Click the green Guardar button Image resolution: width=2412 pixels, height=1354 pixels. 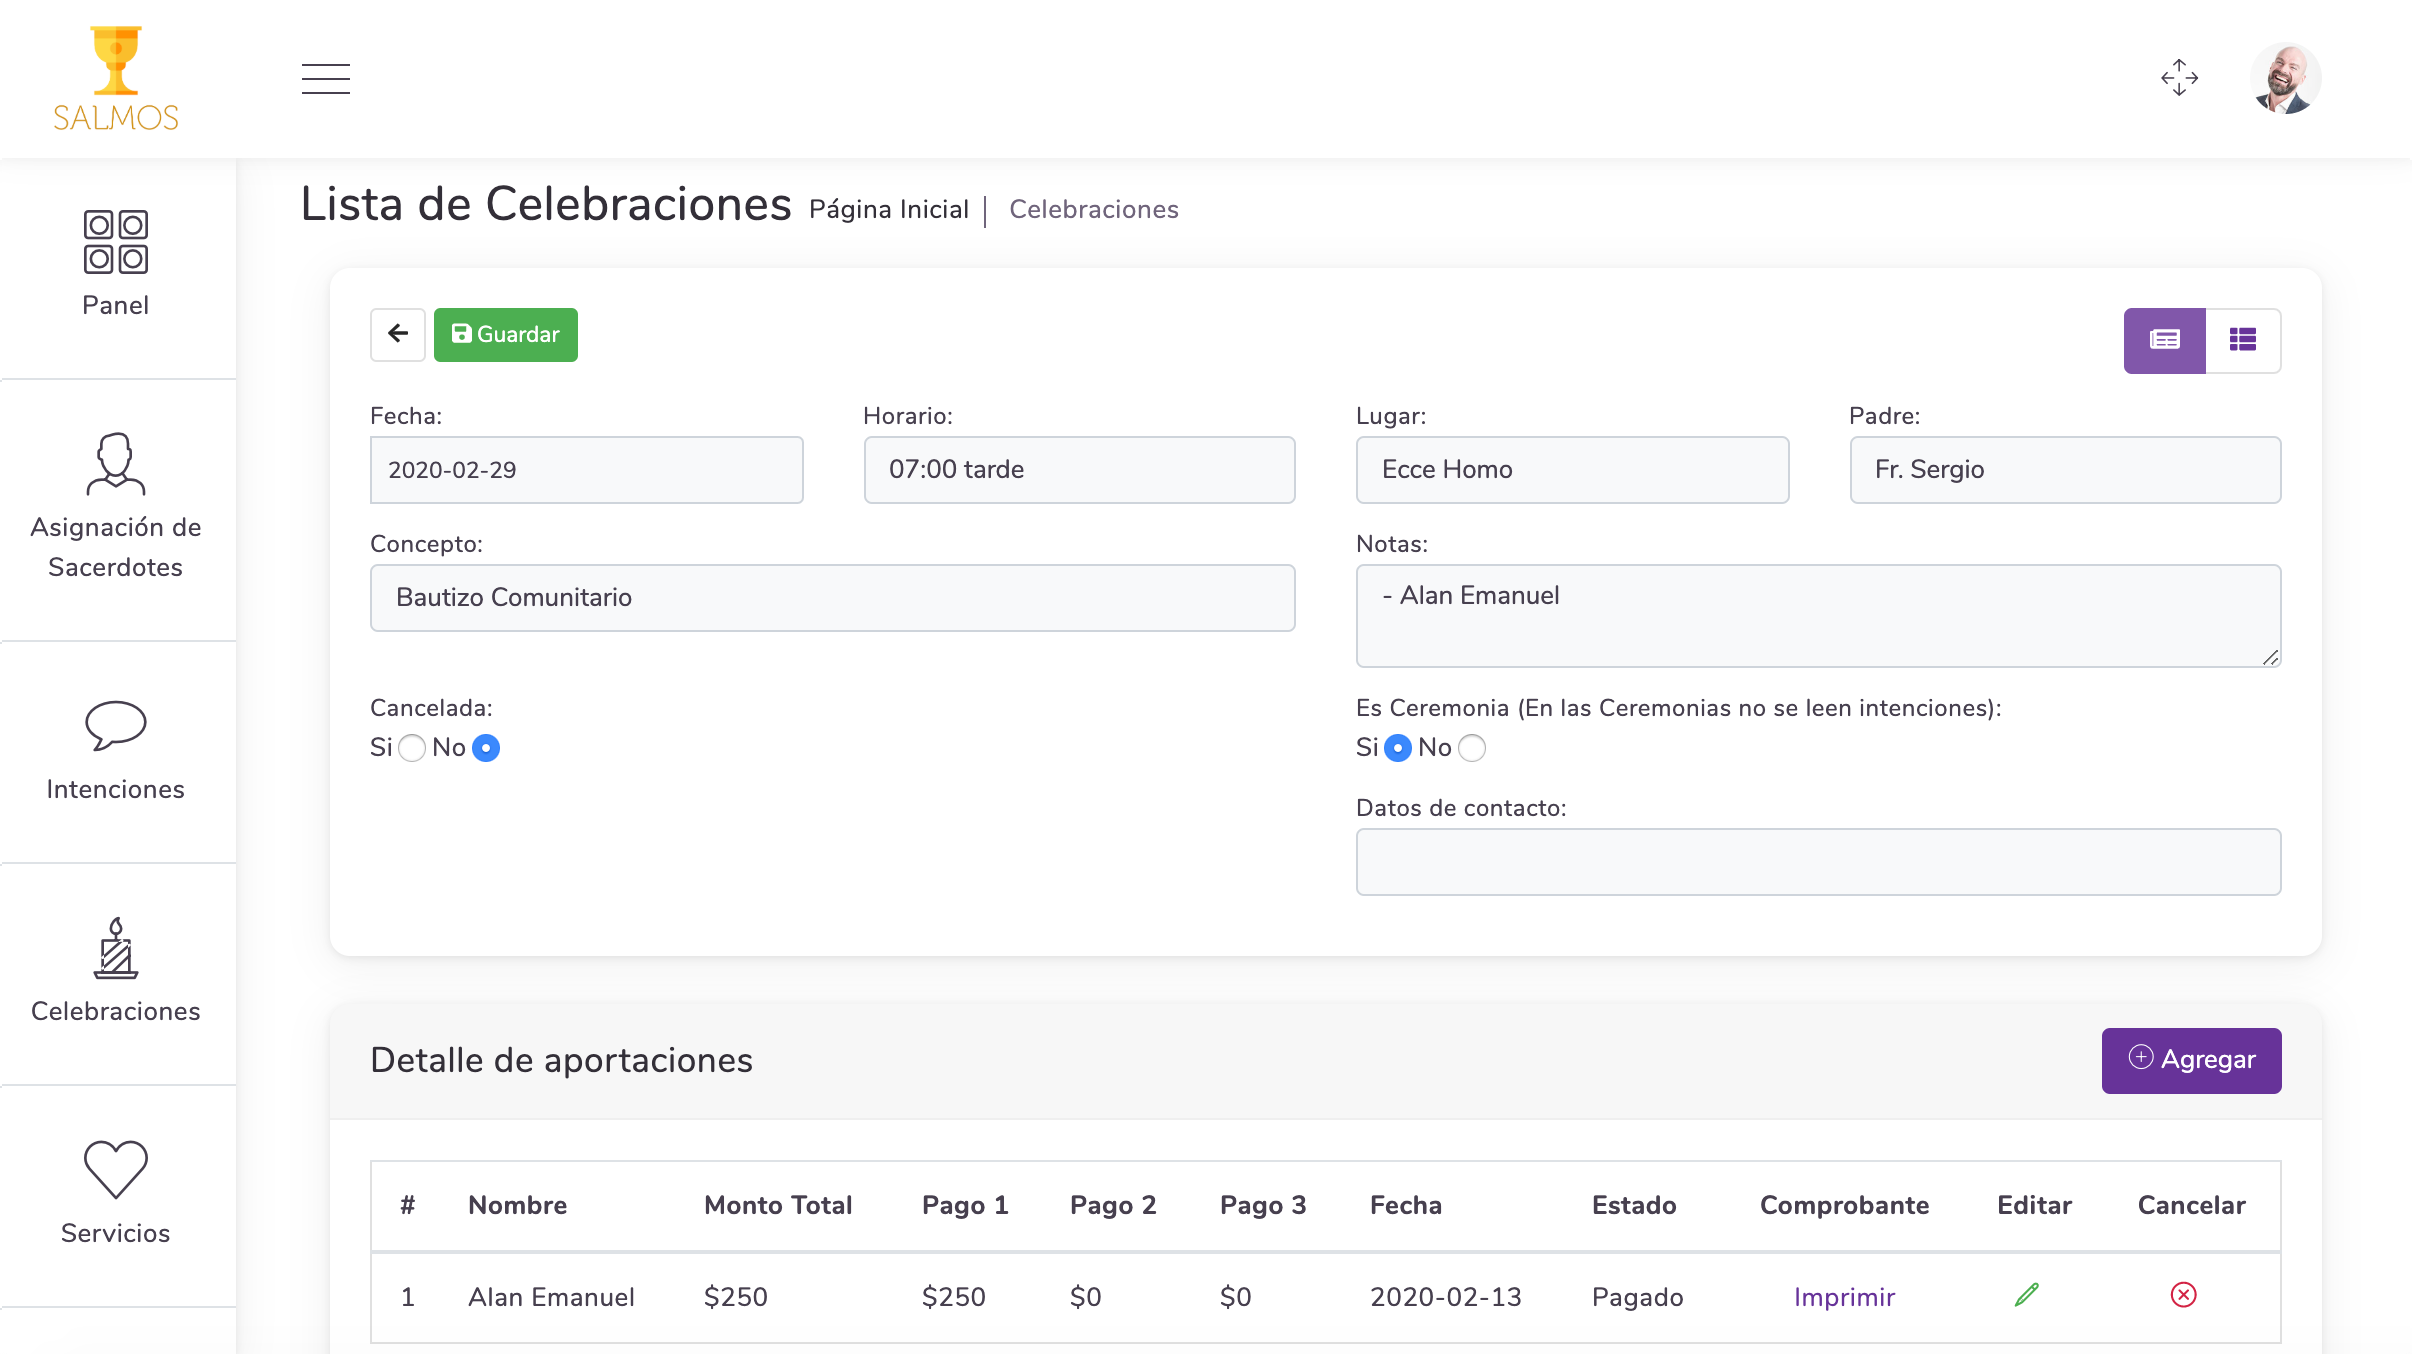[506, 334]
